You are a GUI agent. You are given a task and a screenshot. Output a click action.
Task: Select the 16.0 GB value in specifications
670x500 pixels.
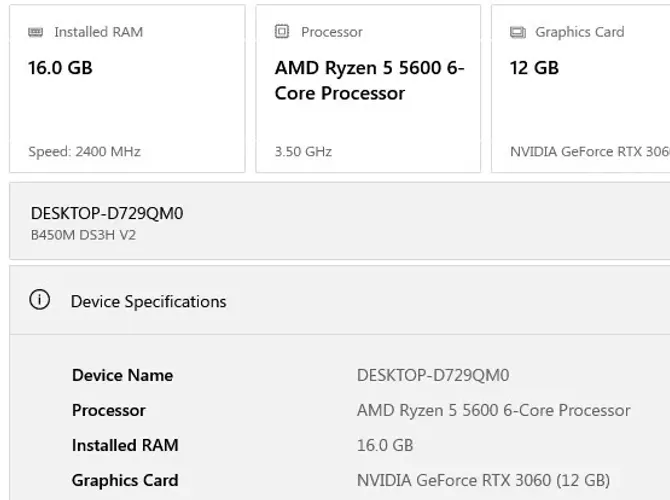[x=385, y=445]
